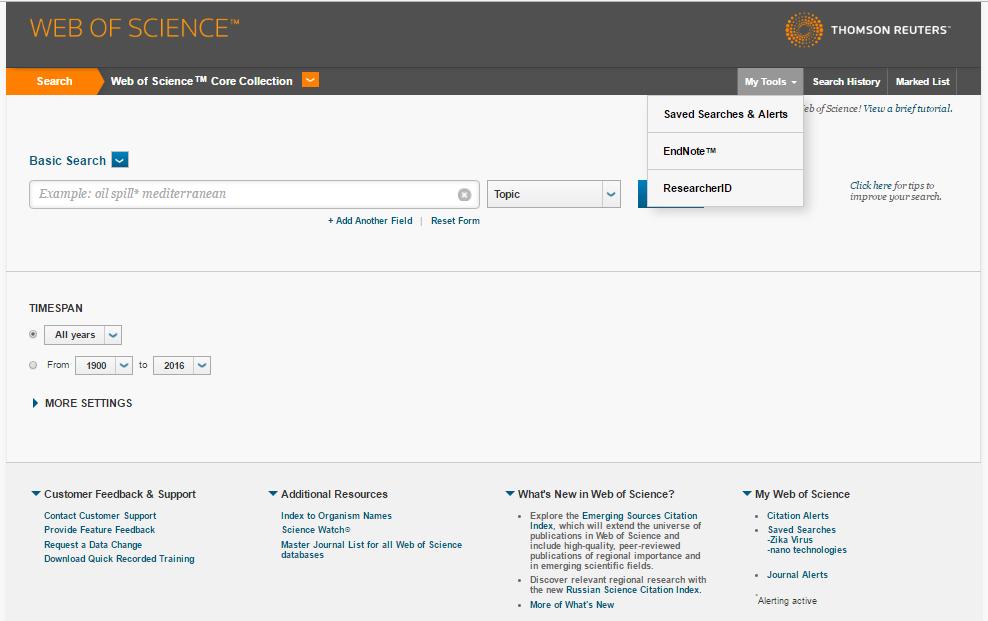Image resolution: width=988 pixels, height=621 pixels.
Task: Click into the search query input field
Action: pyautogui.click(x=254, y=194)
